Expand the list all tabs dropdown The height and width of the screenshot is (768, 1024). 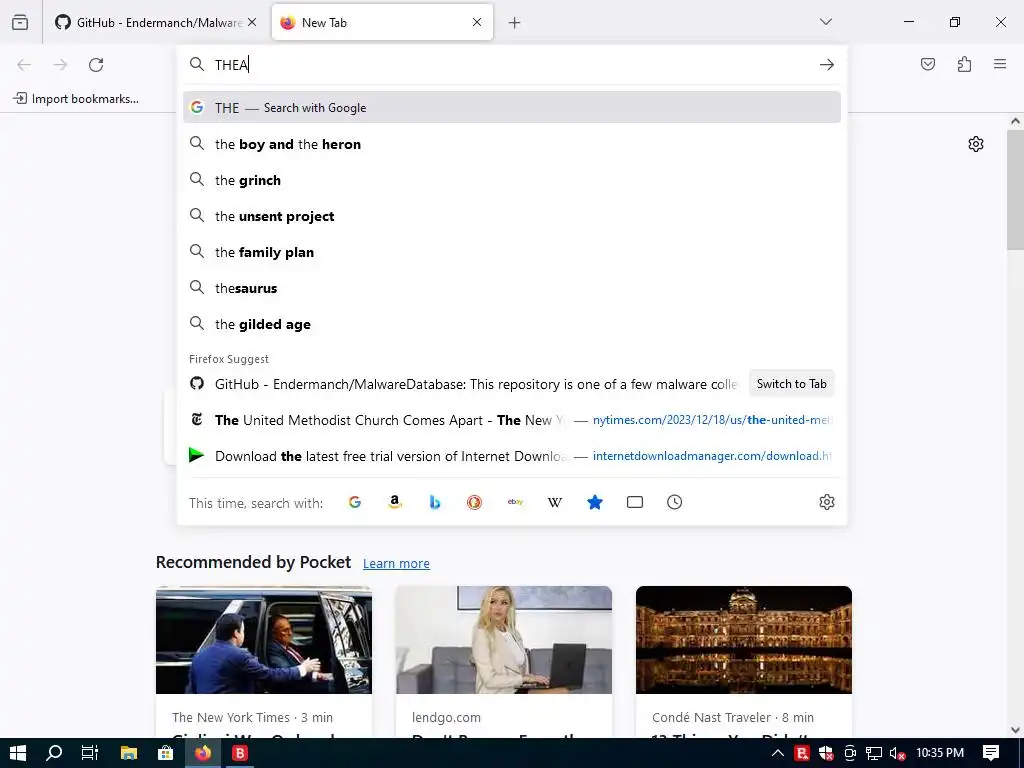(x=825, y=22)
